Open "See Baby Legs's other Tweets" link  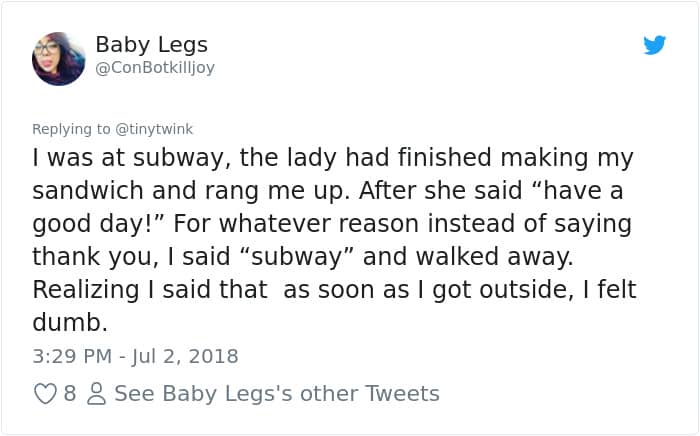[x=277, y=394]
